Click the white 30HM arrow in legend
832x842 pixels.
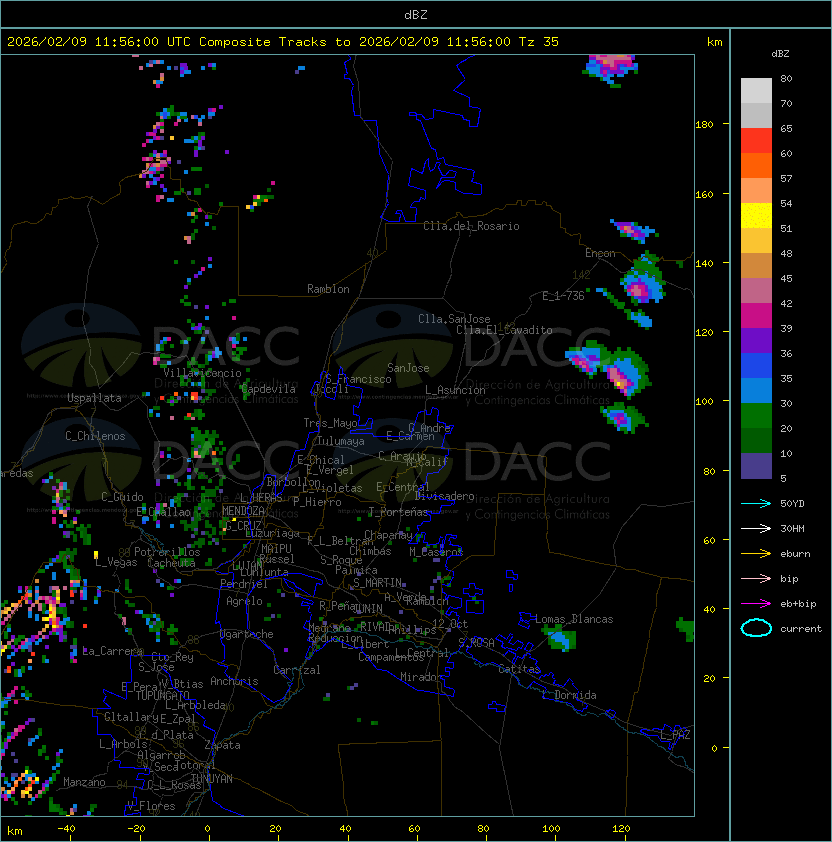pos(756,528)
